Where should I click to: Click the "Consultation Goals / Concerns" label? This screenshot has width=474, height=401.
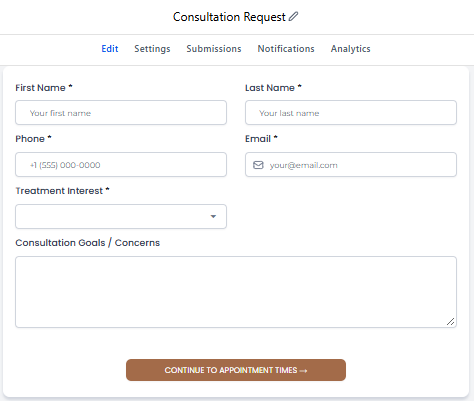coord(88,243)
